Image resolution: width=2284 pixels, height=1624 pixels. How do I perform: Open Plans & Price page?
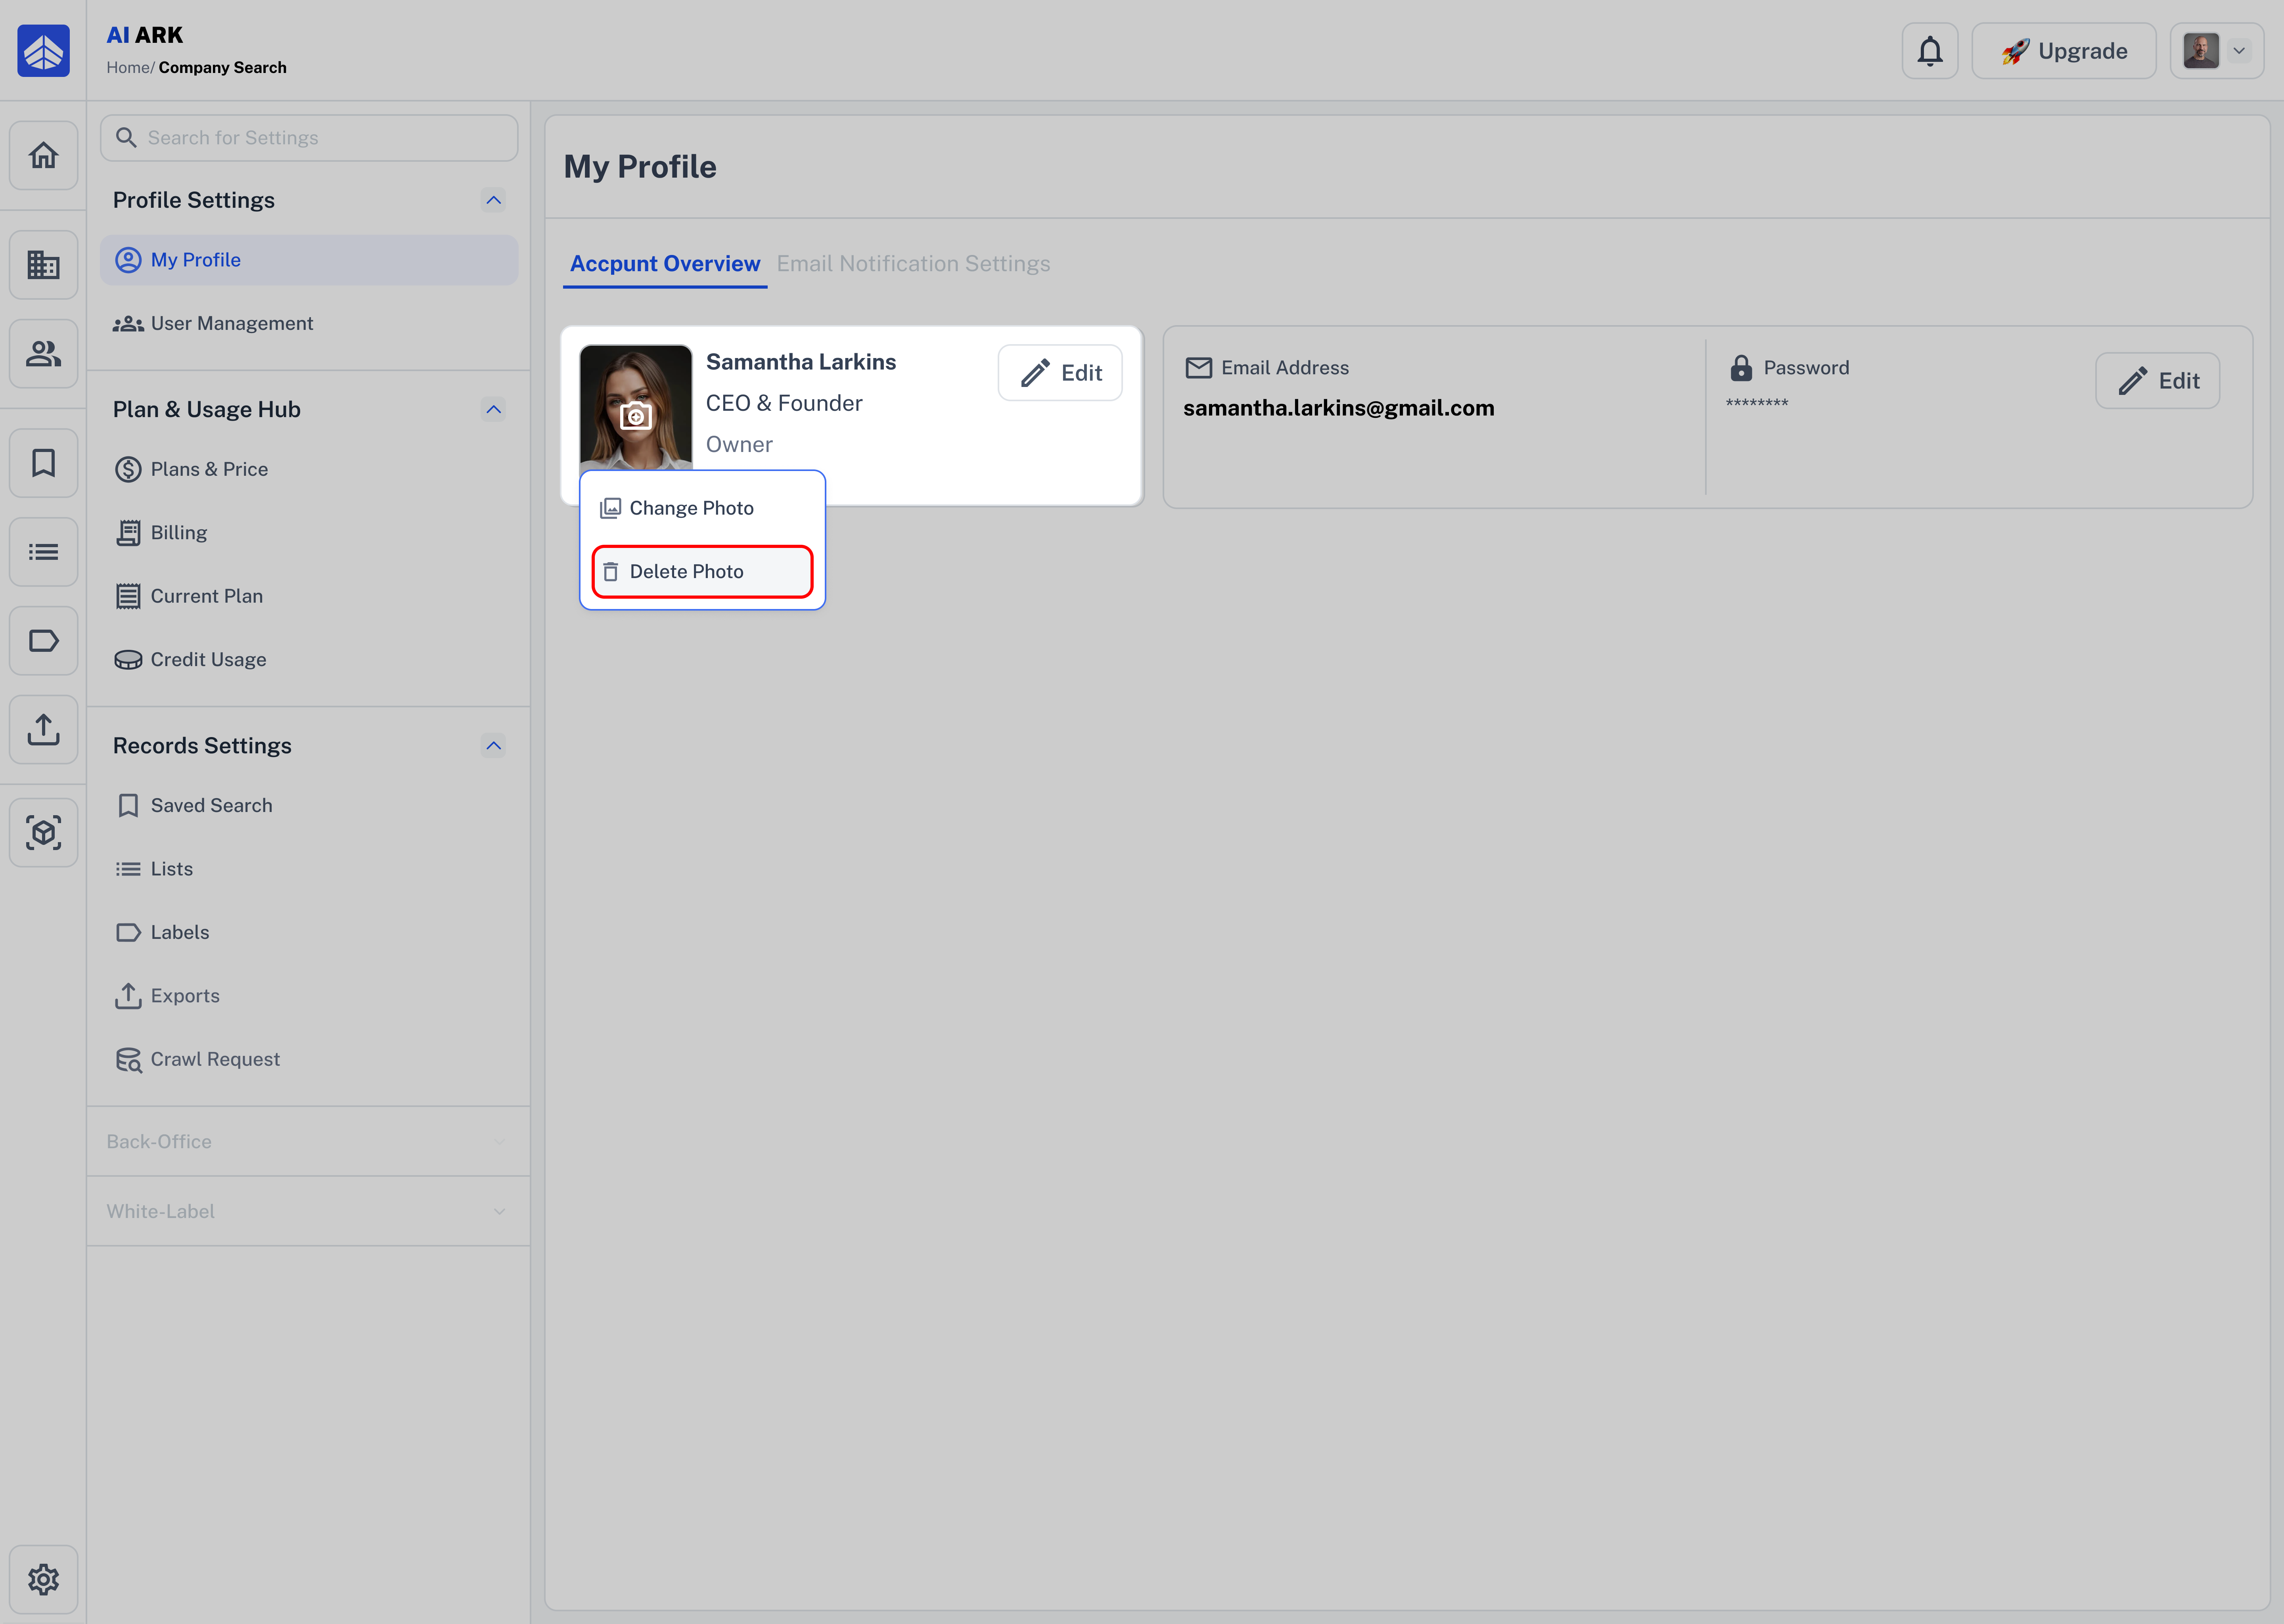(309, 469)
